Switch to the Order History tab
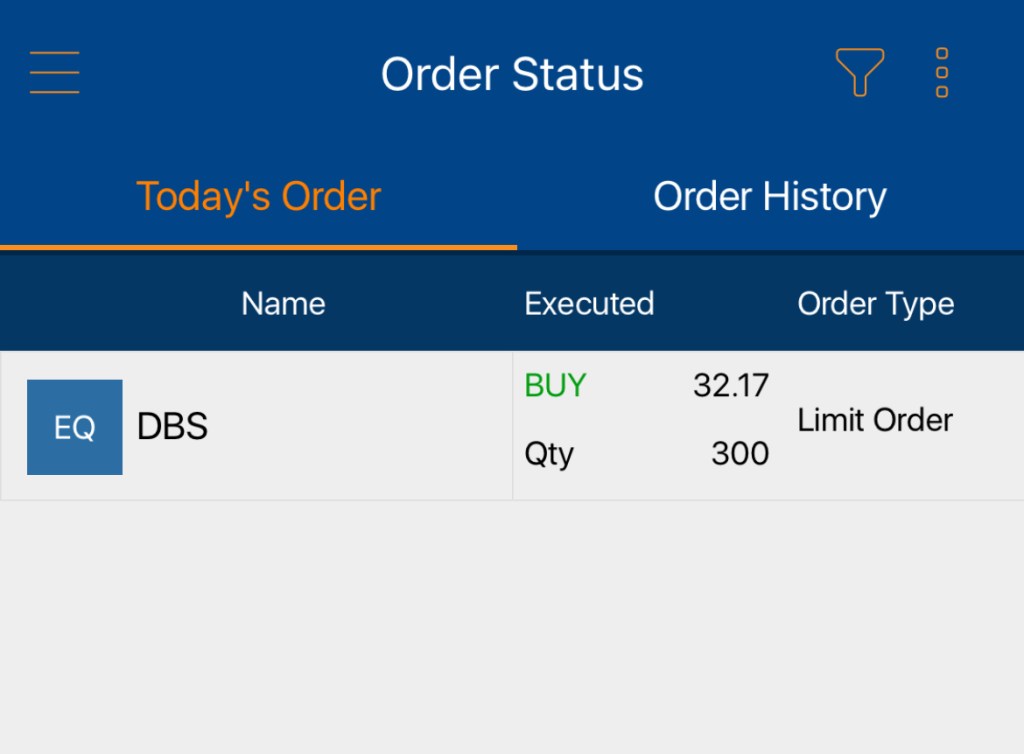Screen dimensions: 1024x754 pyautogui.click(x=769, y=196)
